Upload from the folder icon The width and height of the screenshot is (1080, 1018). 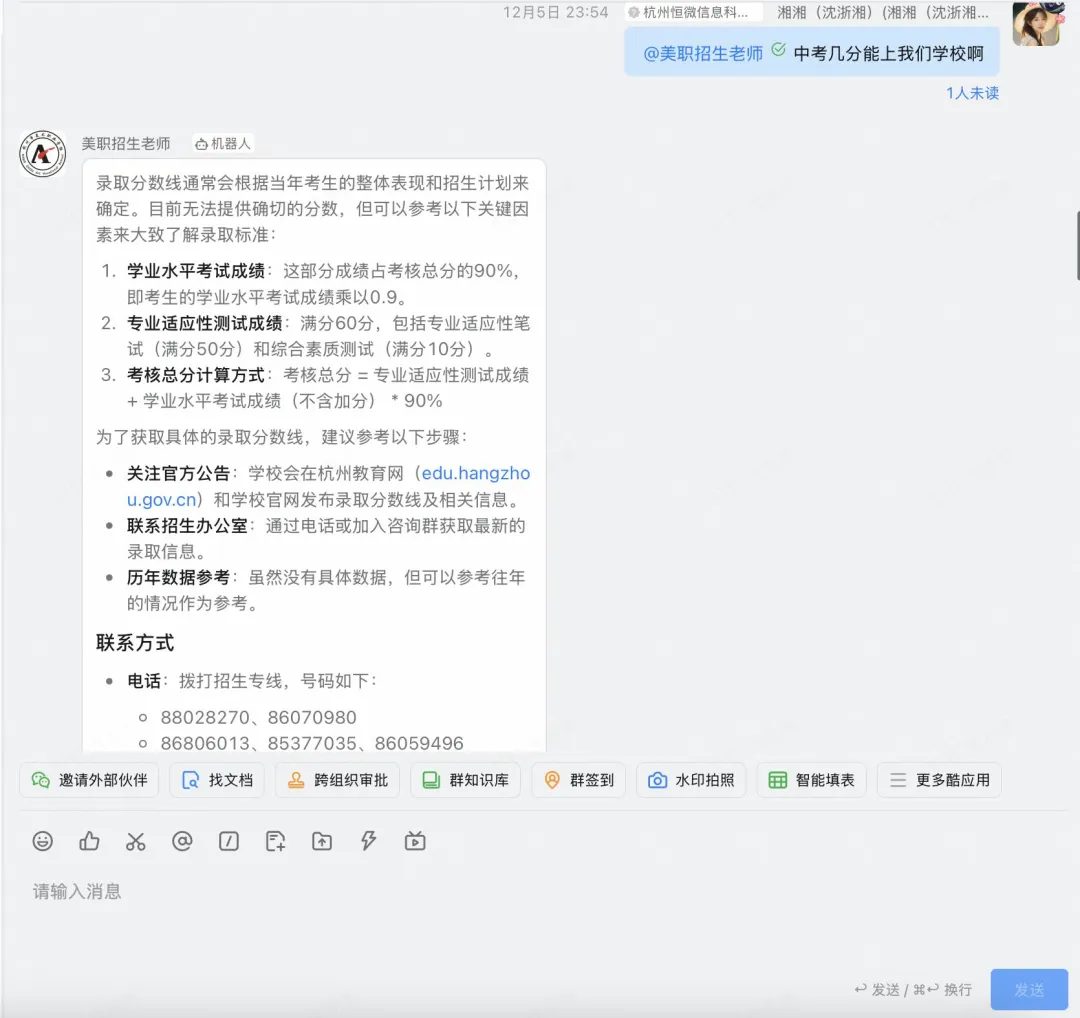point(321,841)
